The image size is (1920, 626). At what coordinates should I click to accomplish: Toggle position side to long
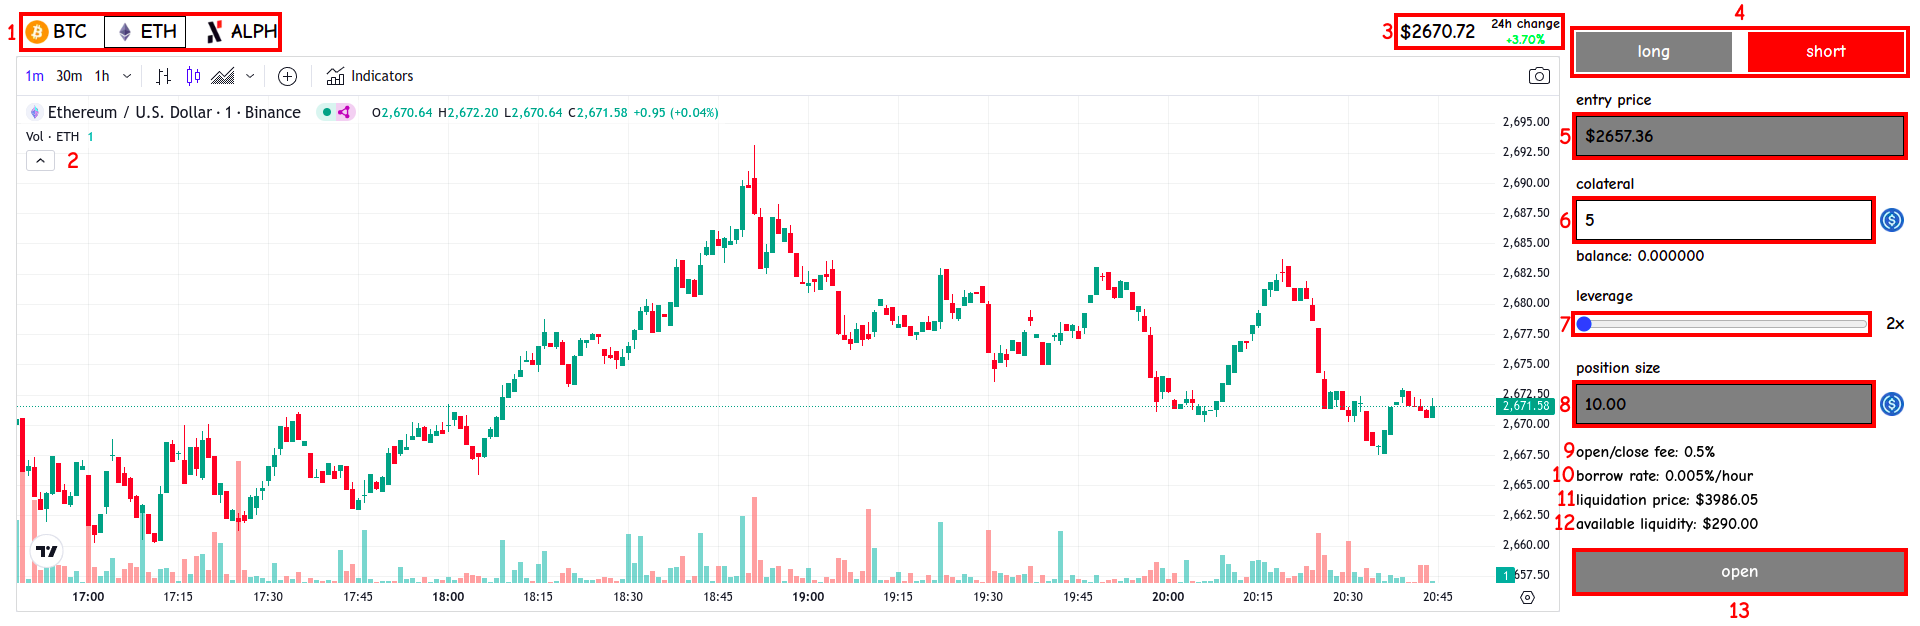[1653, 52]
